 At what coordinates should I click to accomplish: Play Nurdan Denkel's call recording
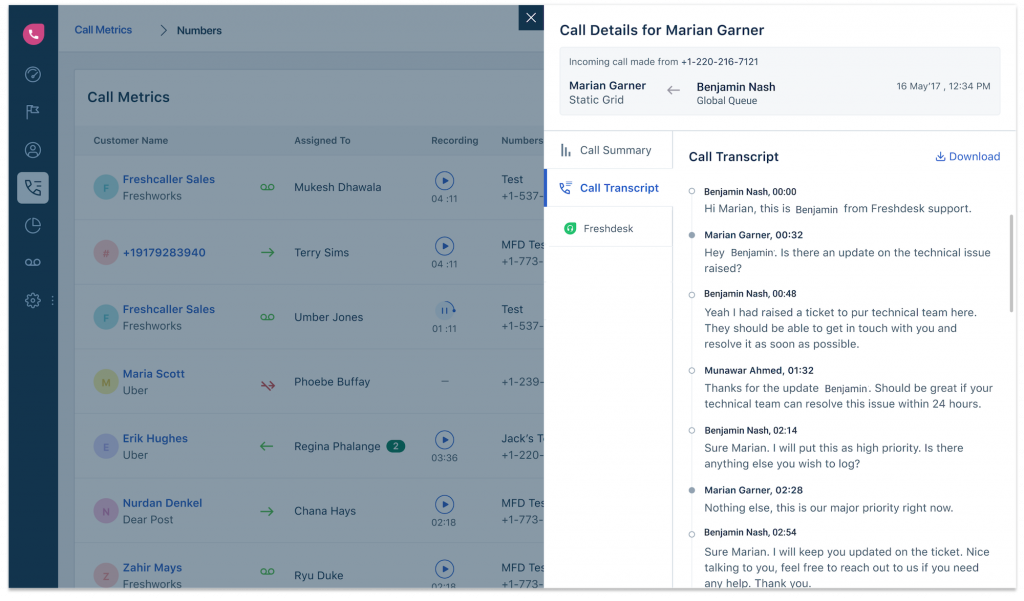[444, 504]
